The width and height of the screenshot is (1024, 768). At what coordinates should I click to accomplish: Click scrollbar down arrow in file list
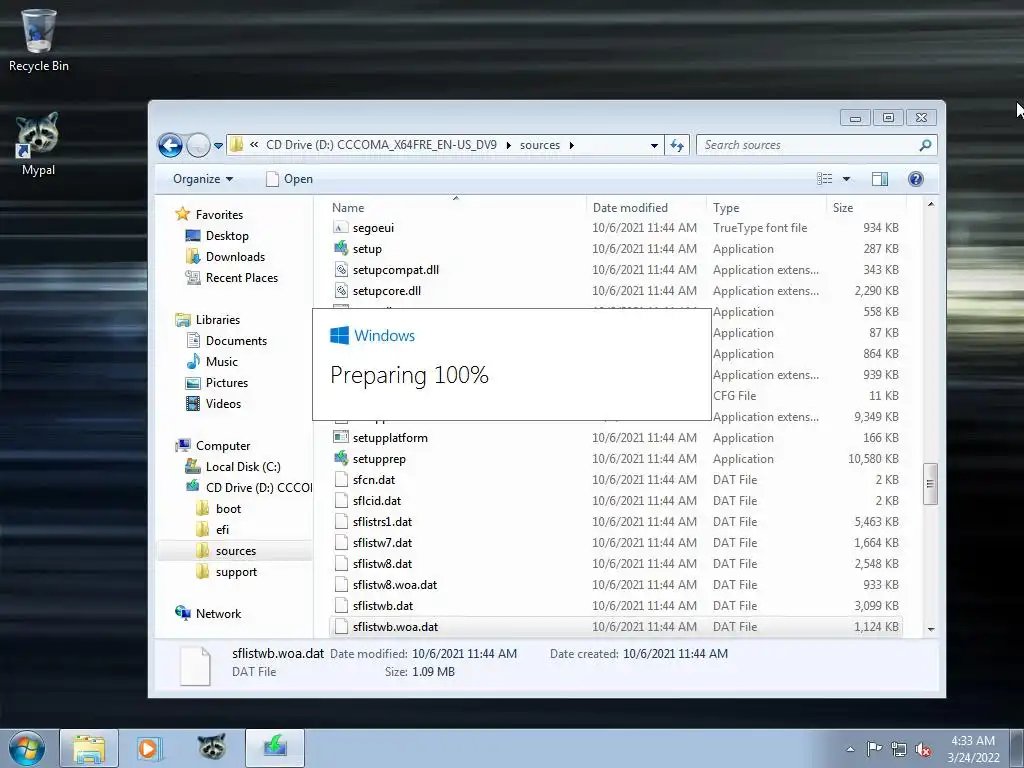coord(931,629)
